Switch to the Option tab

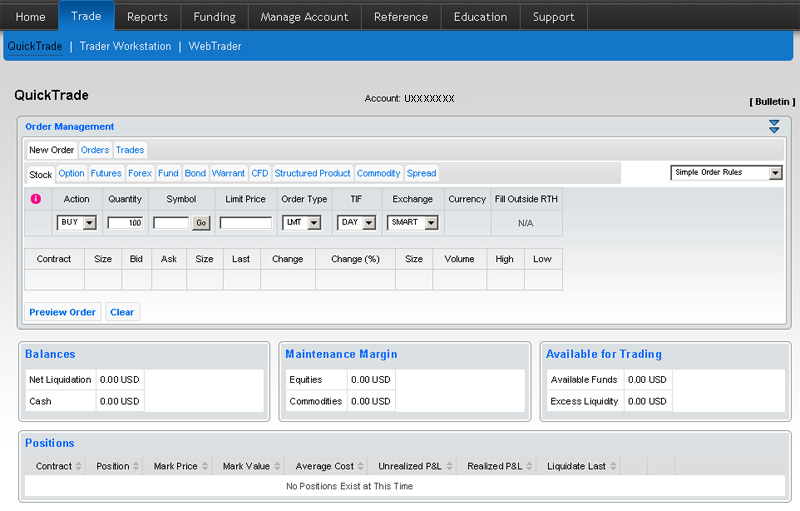tap(71, 174)
